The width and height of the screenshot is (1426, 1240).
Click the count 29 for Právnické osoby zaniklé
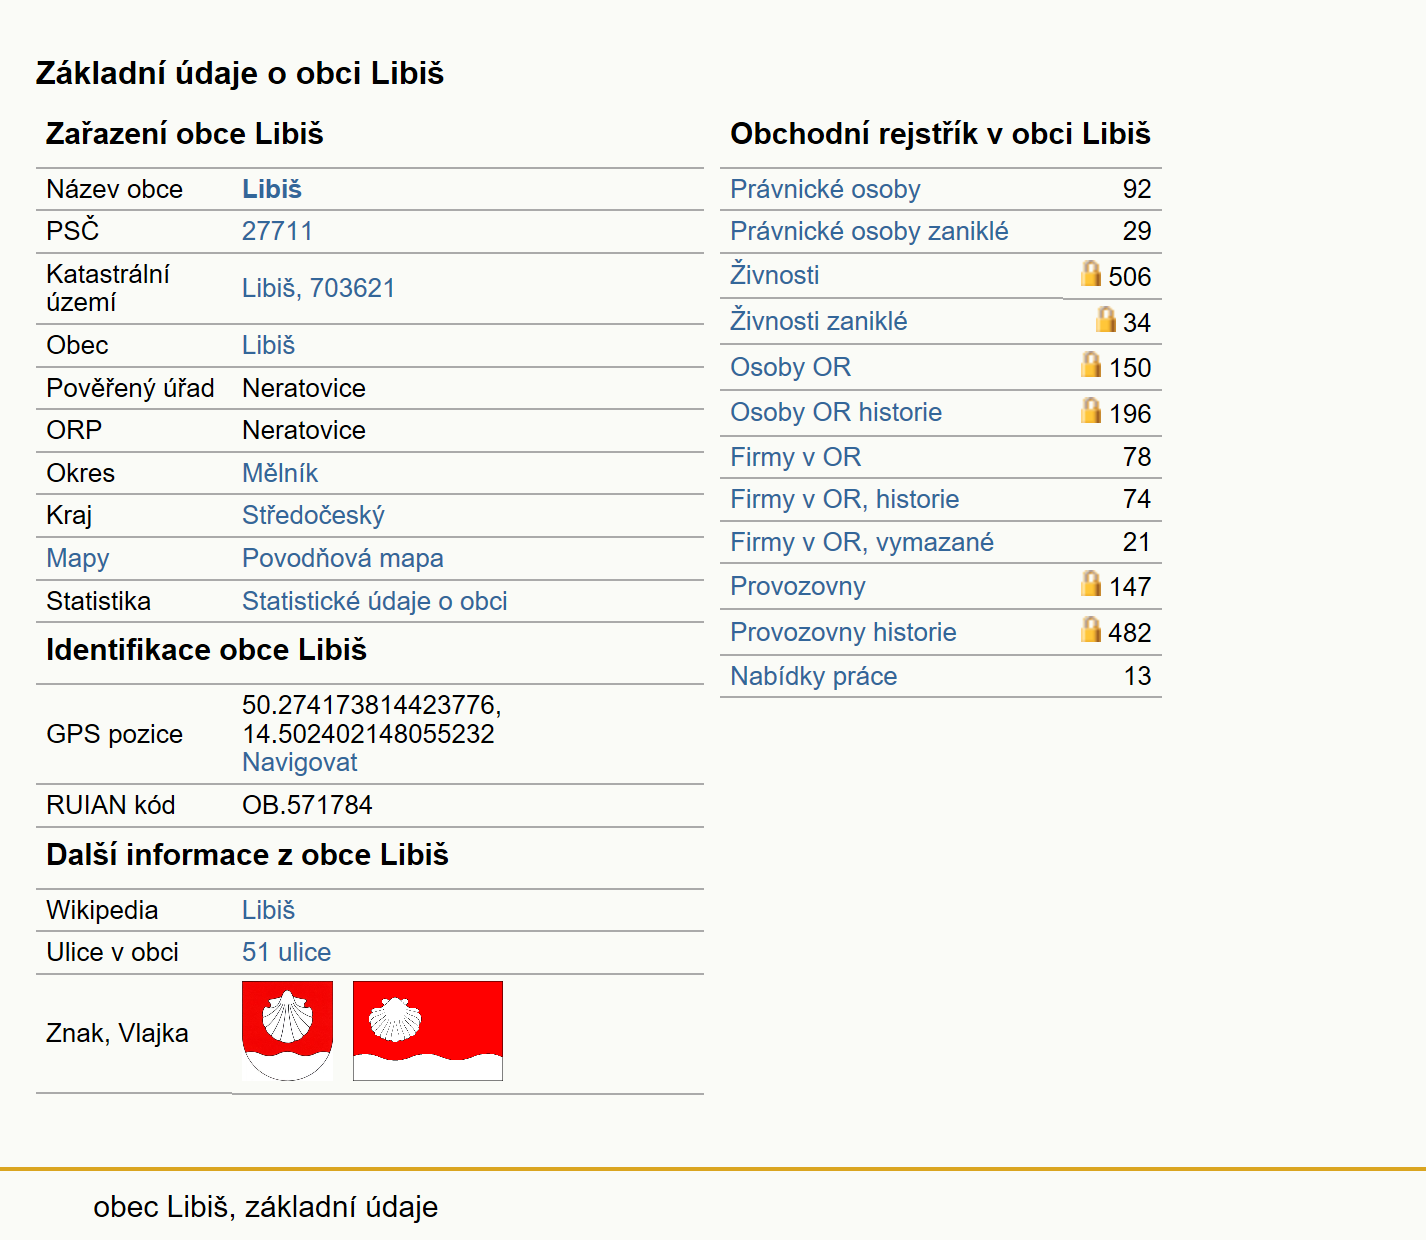(x=1137, y=231)
